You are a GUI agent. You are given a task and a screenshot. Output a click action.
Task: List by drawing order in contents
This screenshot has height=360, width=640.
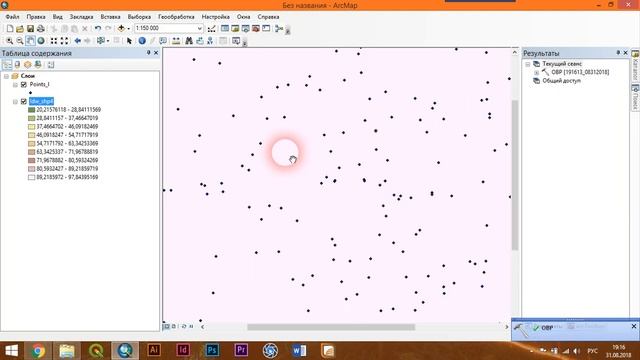tap(7, 64)
